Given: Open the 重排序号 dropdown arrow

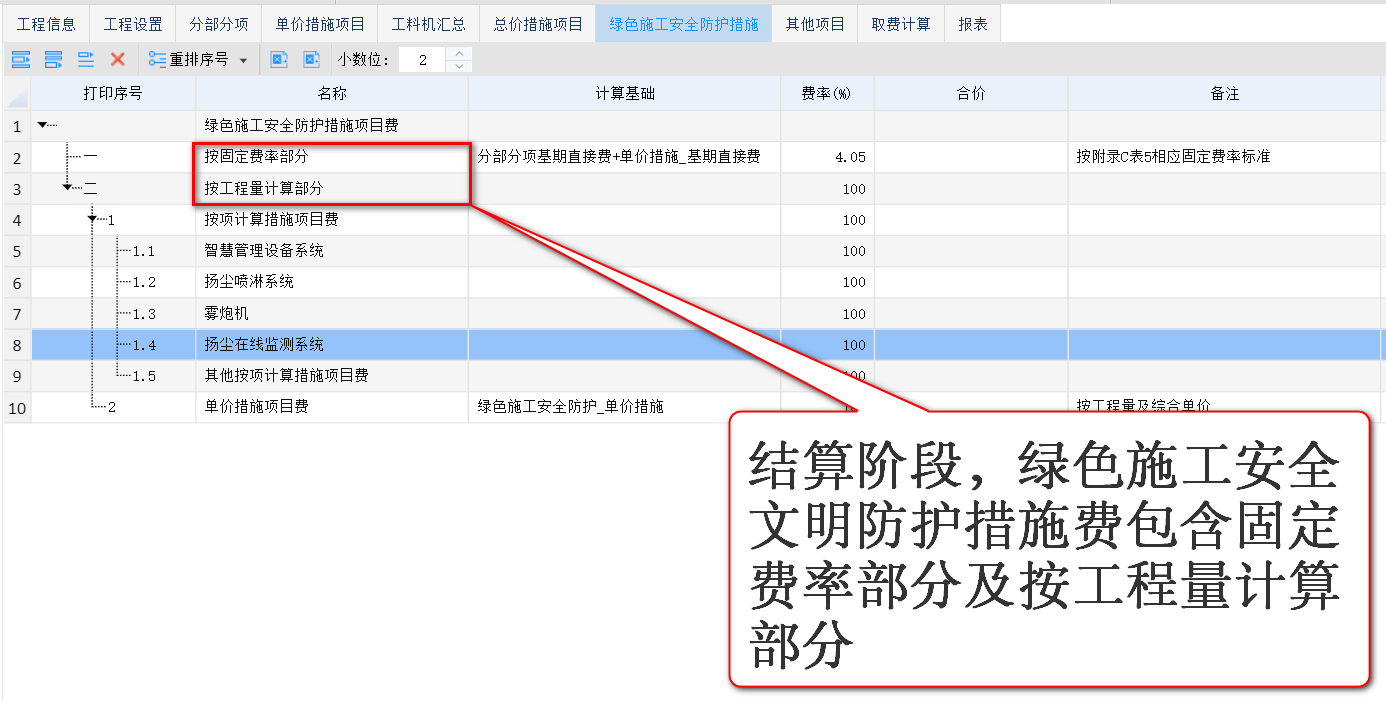Looking at the screenshot, I should (x=243, y=60).
